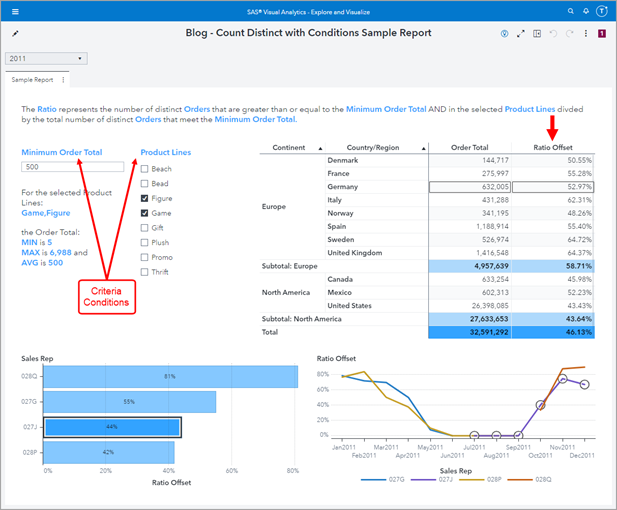
Task: Uncheck the Figure product line
Action: (x=145, y=198)
